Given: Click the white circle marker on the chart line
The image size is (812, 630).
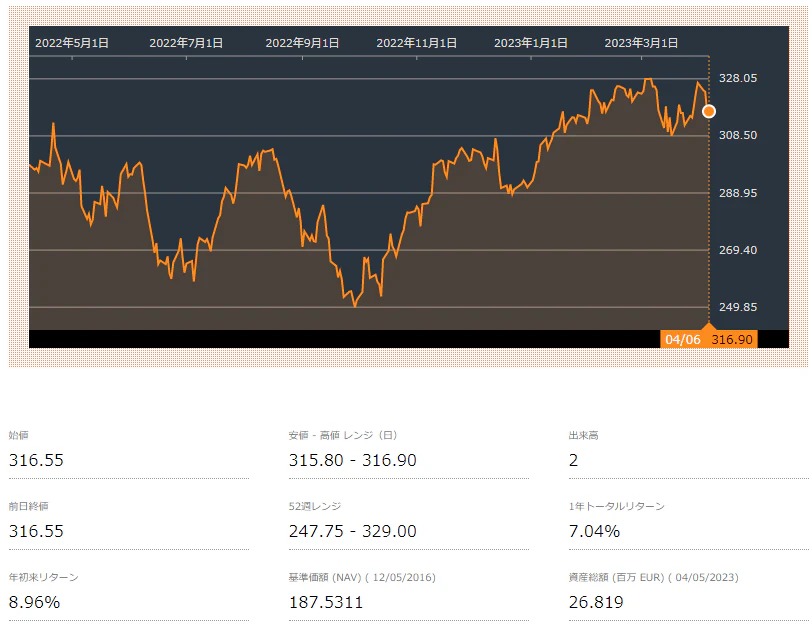Looking at the screenshot, I should (x=709, y=111).
